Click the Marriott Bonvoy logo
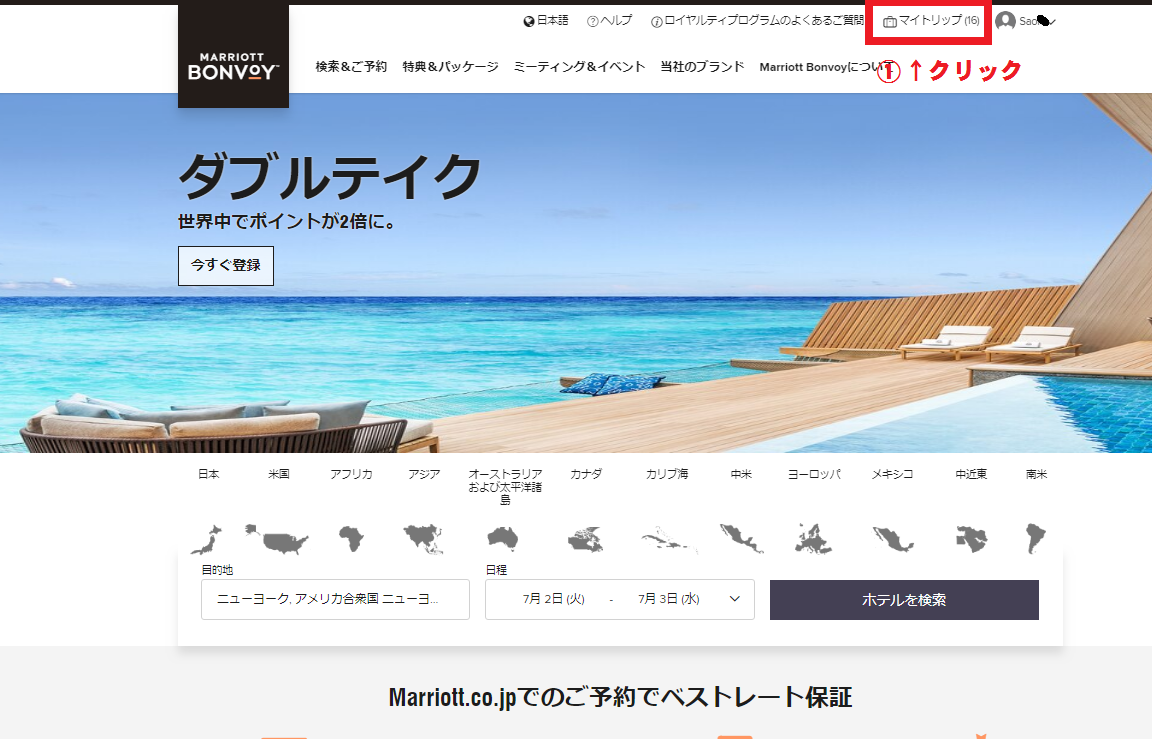1152x739 pixels. [x=233, y=57]
